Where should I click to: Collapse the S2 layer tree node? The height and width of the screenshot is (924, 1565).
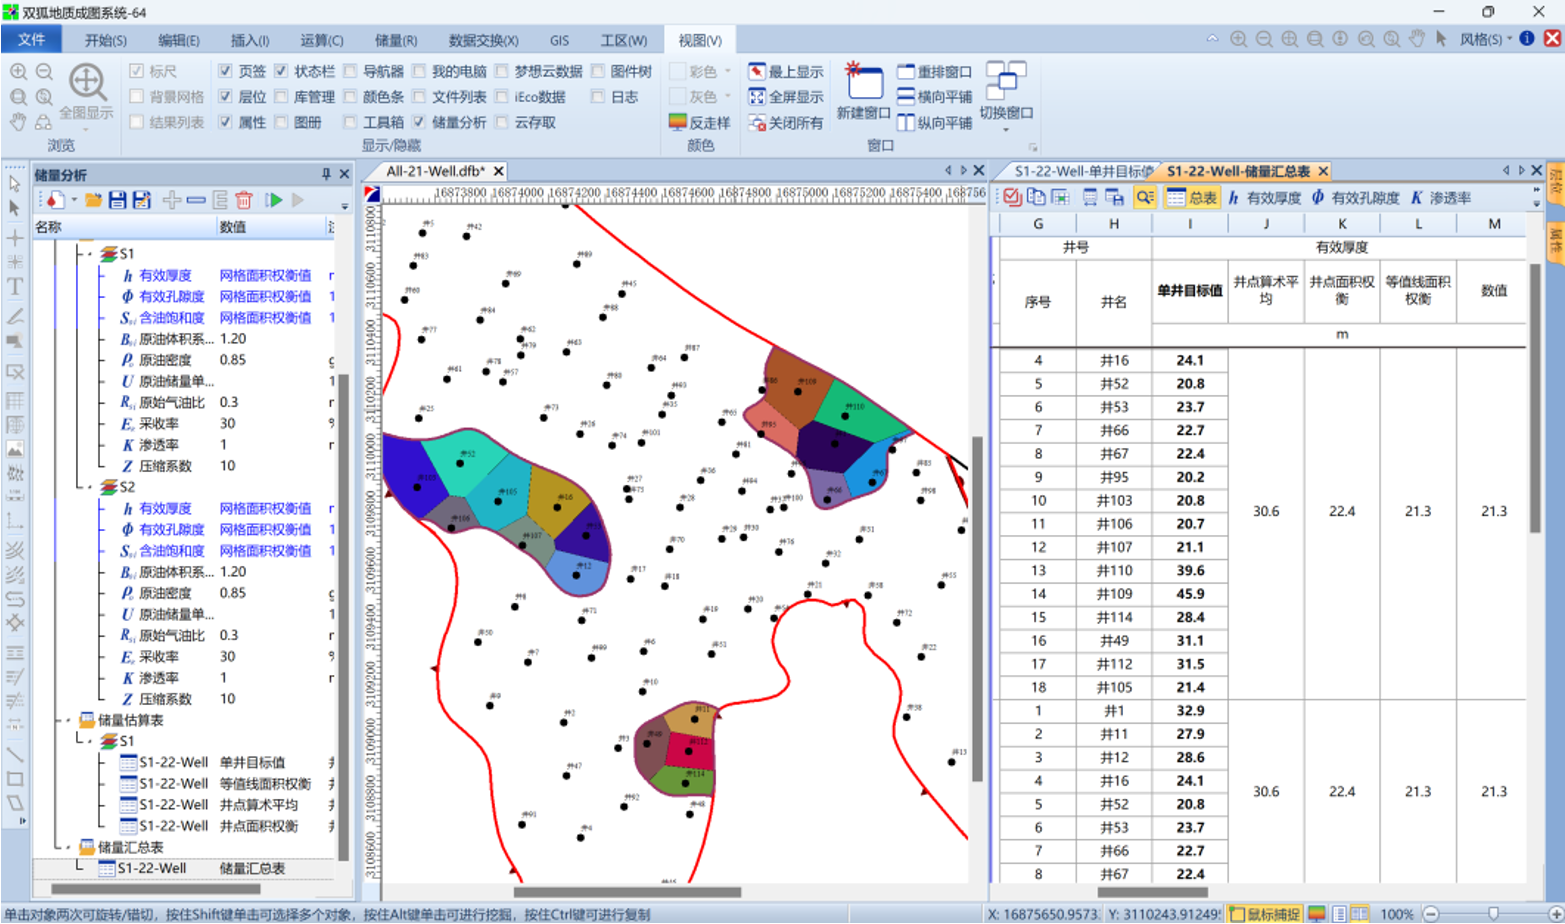(x=89, y=487)
